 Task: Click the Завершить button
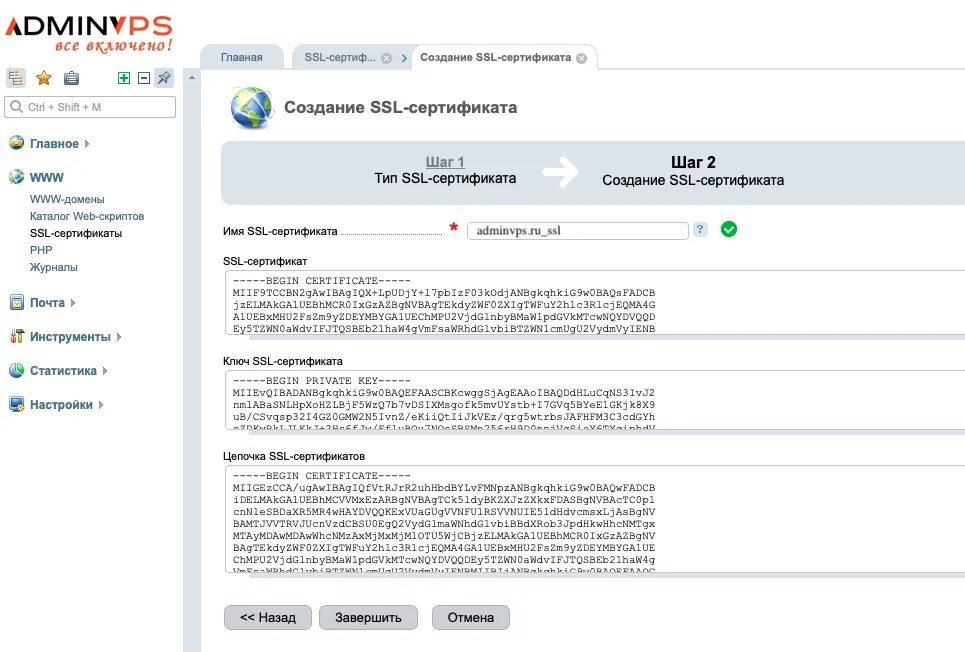[368, 618]
